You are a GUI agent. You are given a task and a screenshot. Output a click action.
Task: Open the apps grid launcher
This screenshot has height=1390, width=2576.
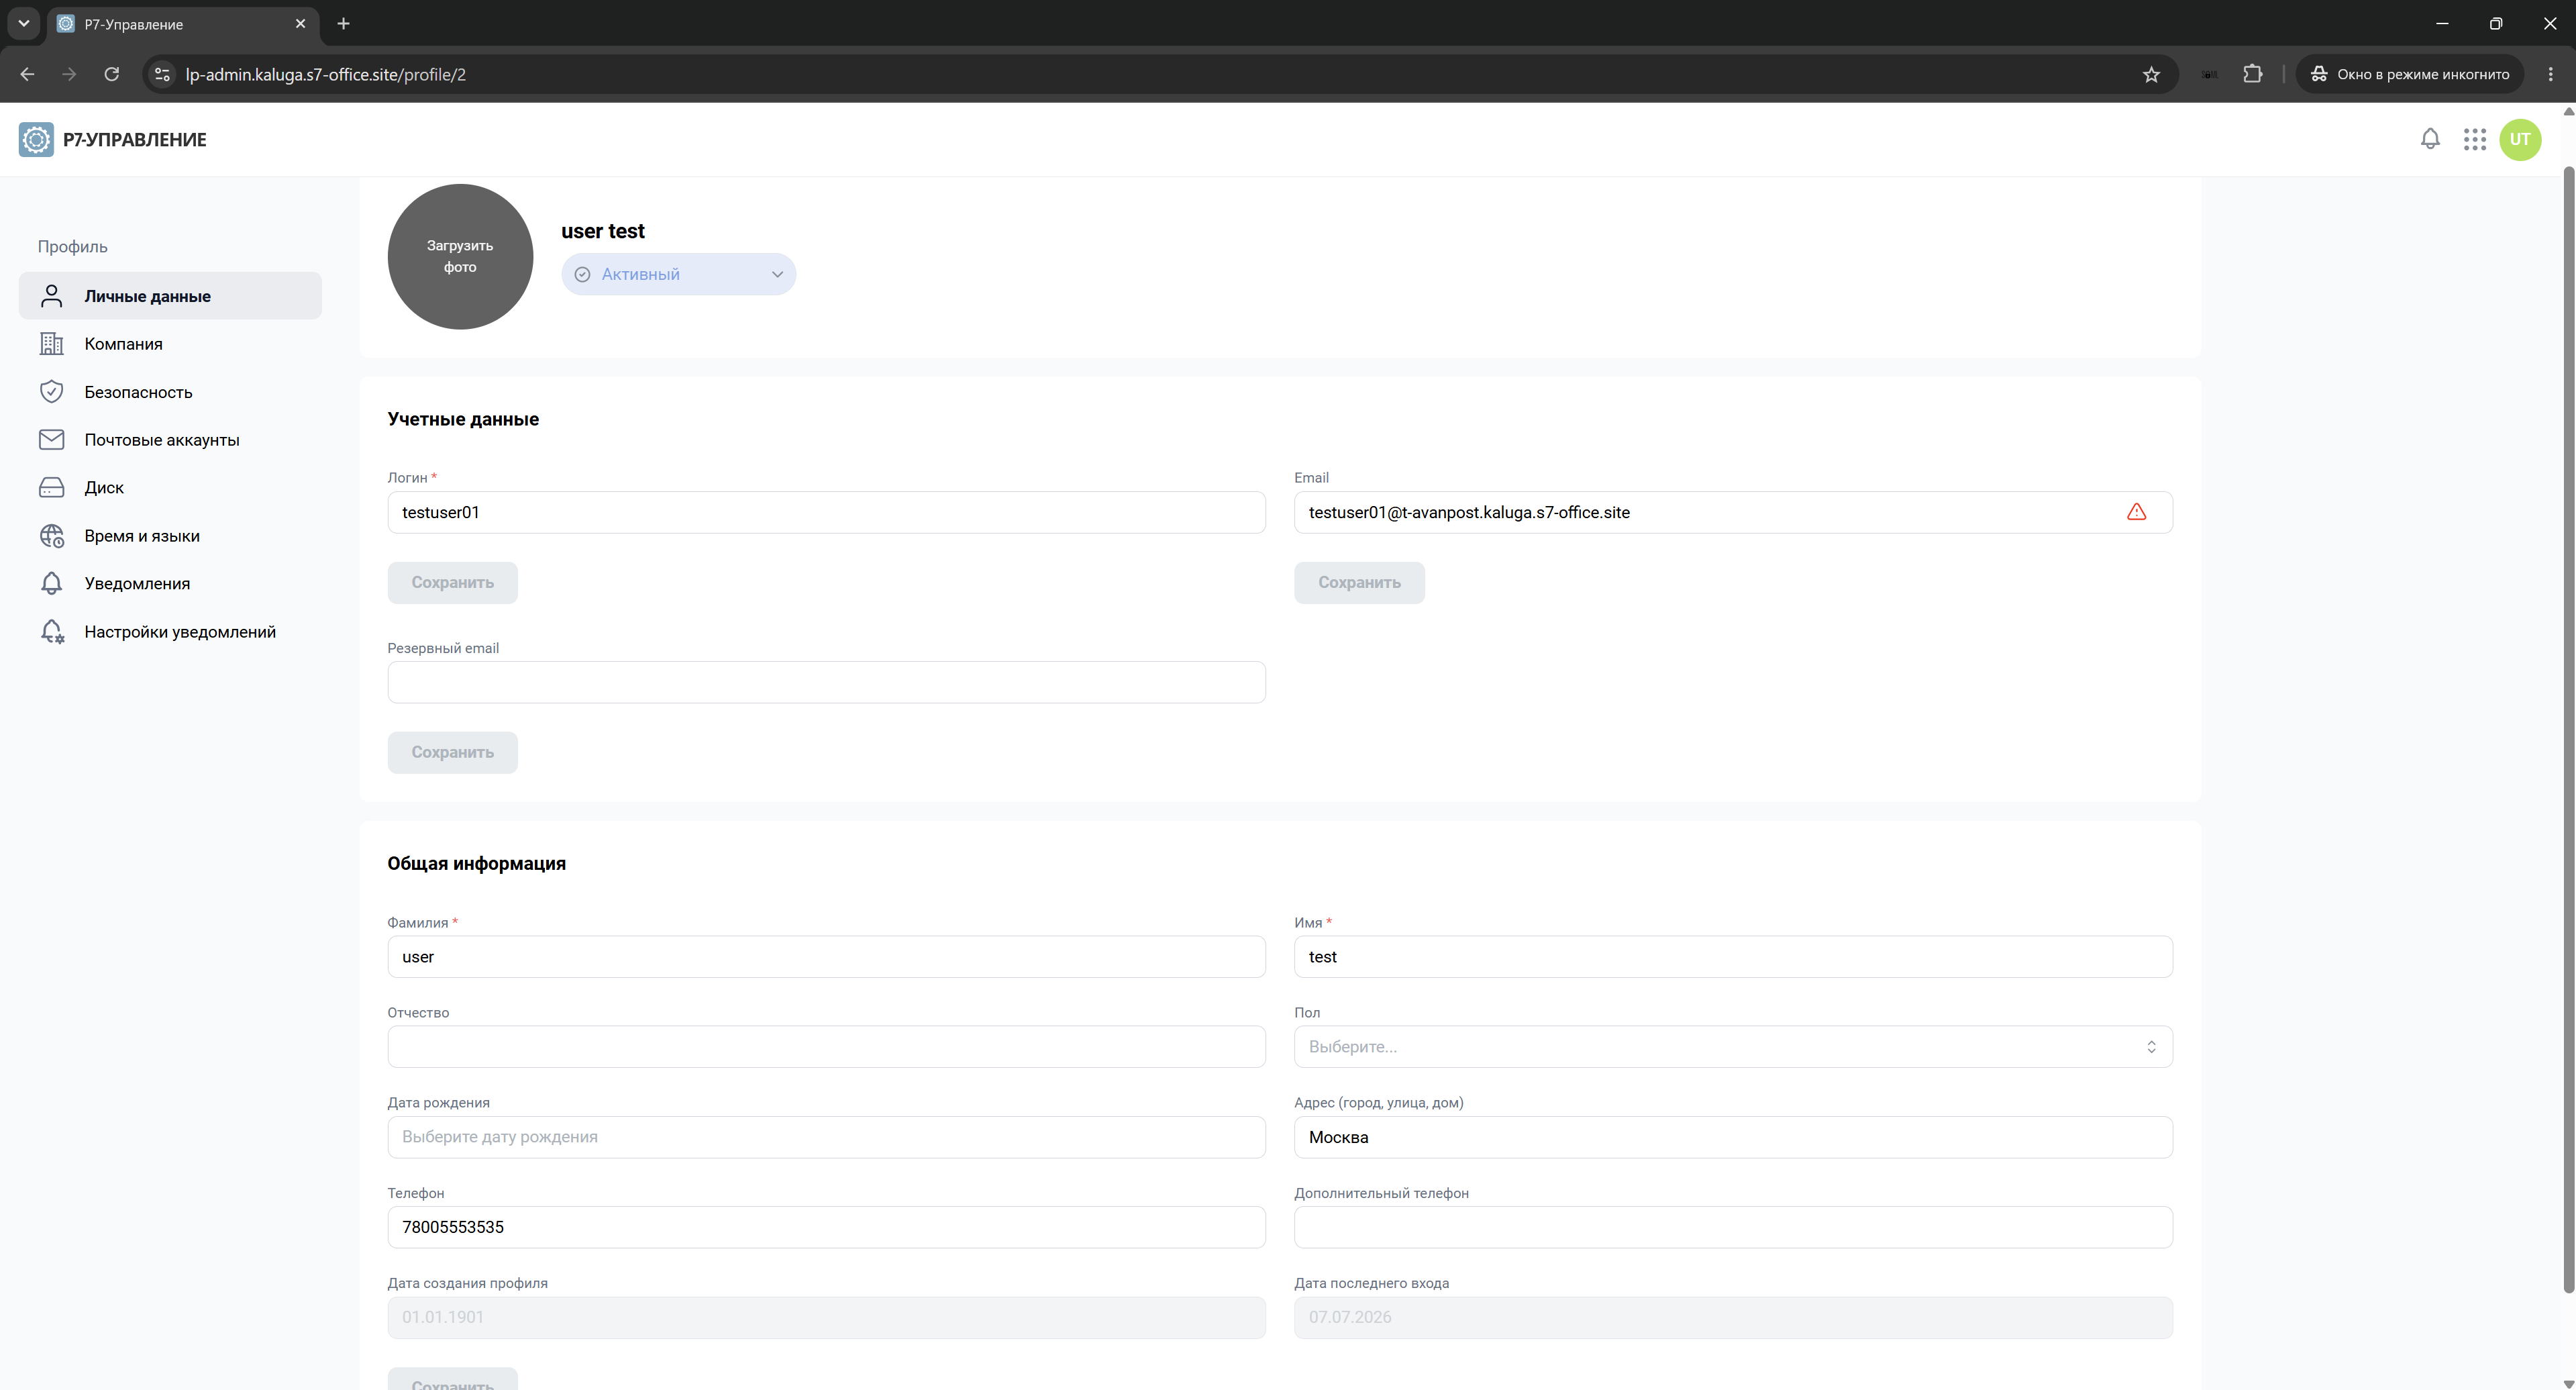[2475, 139]
